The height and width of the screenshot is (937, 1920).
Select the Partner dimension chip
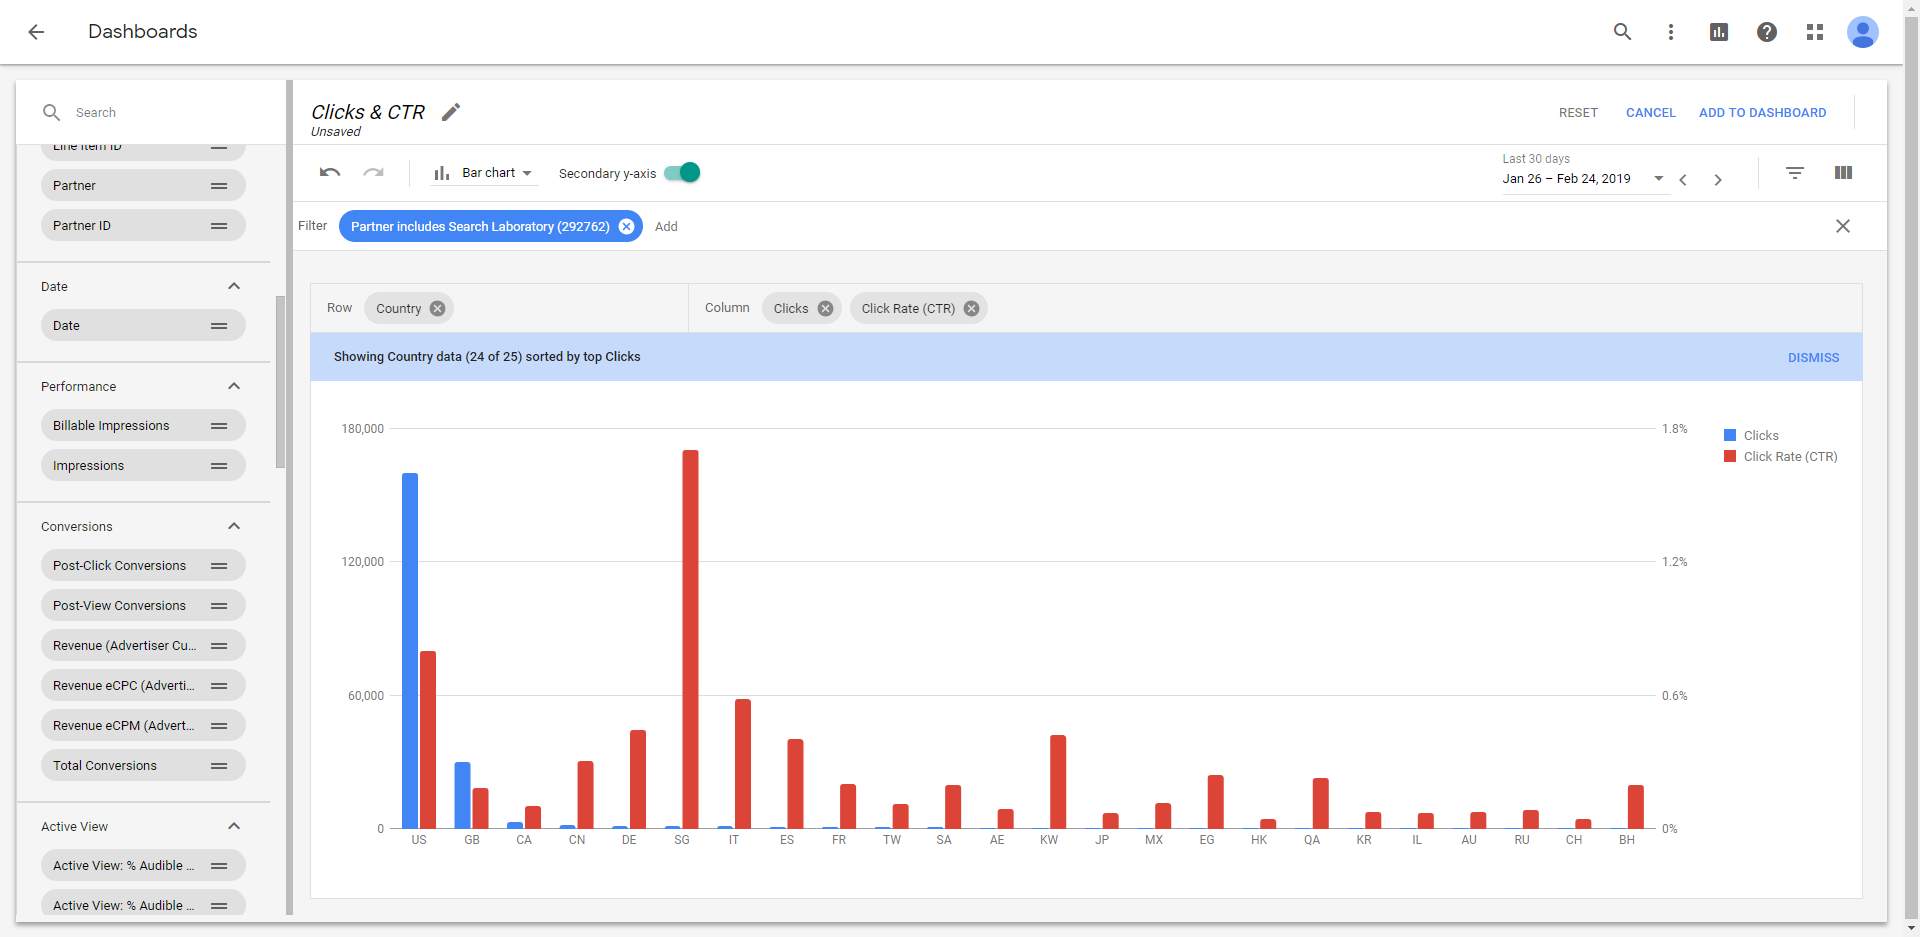tap(143, 186)
